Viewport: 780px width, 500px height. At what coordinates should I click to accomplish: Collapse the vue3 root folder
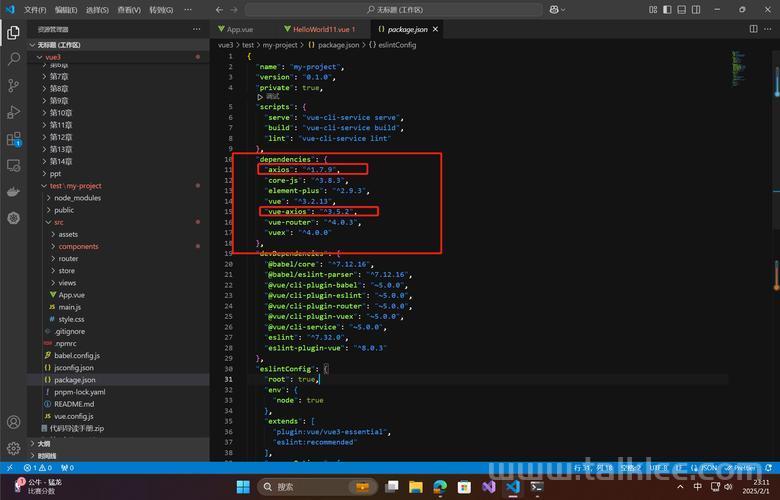tap(39, 57)
